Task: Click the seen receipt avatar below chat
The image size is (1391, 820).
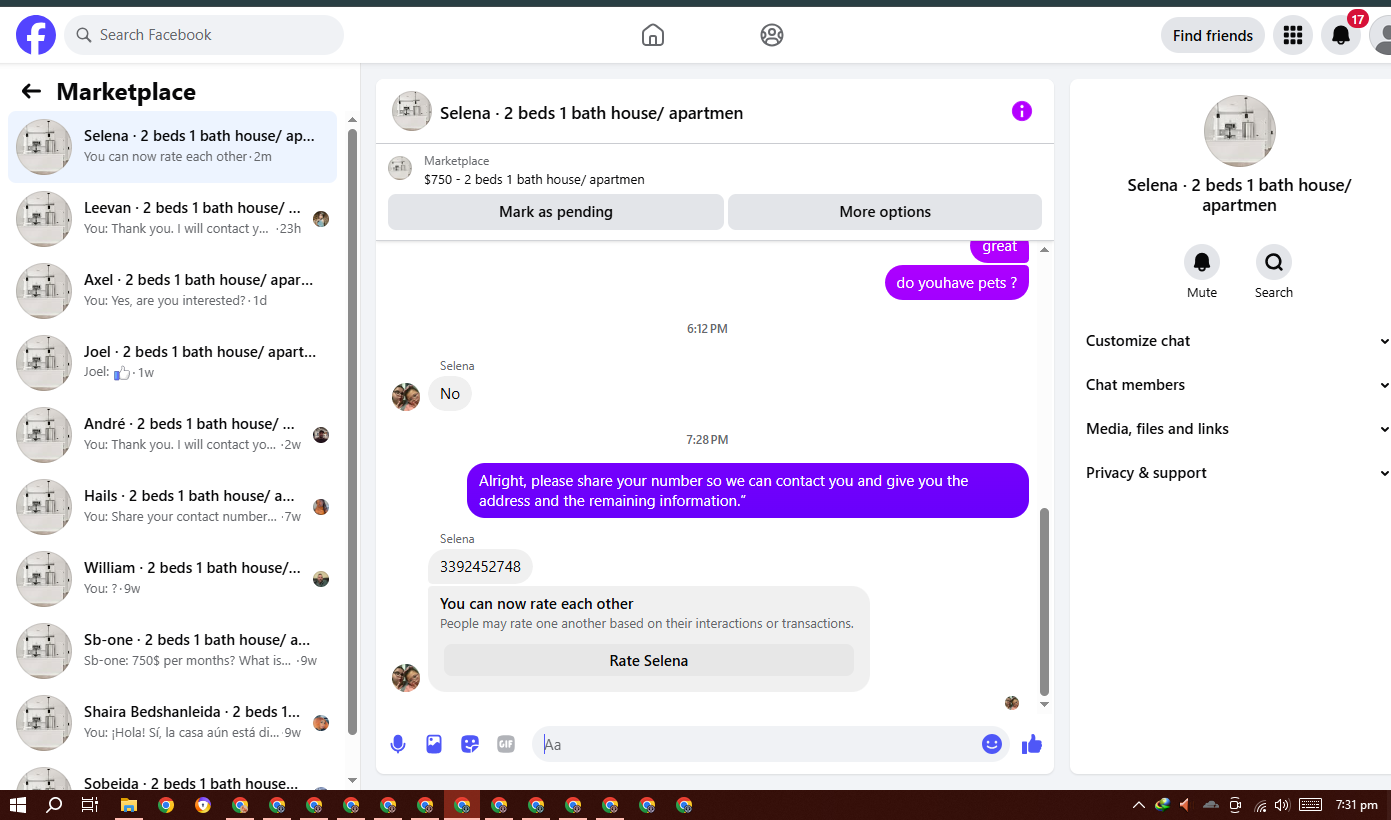Action: (x=1012, y=703)
